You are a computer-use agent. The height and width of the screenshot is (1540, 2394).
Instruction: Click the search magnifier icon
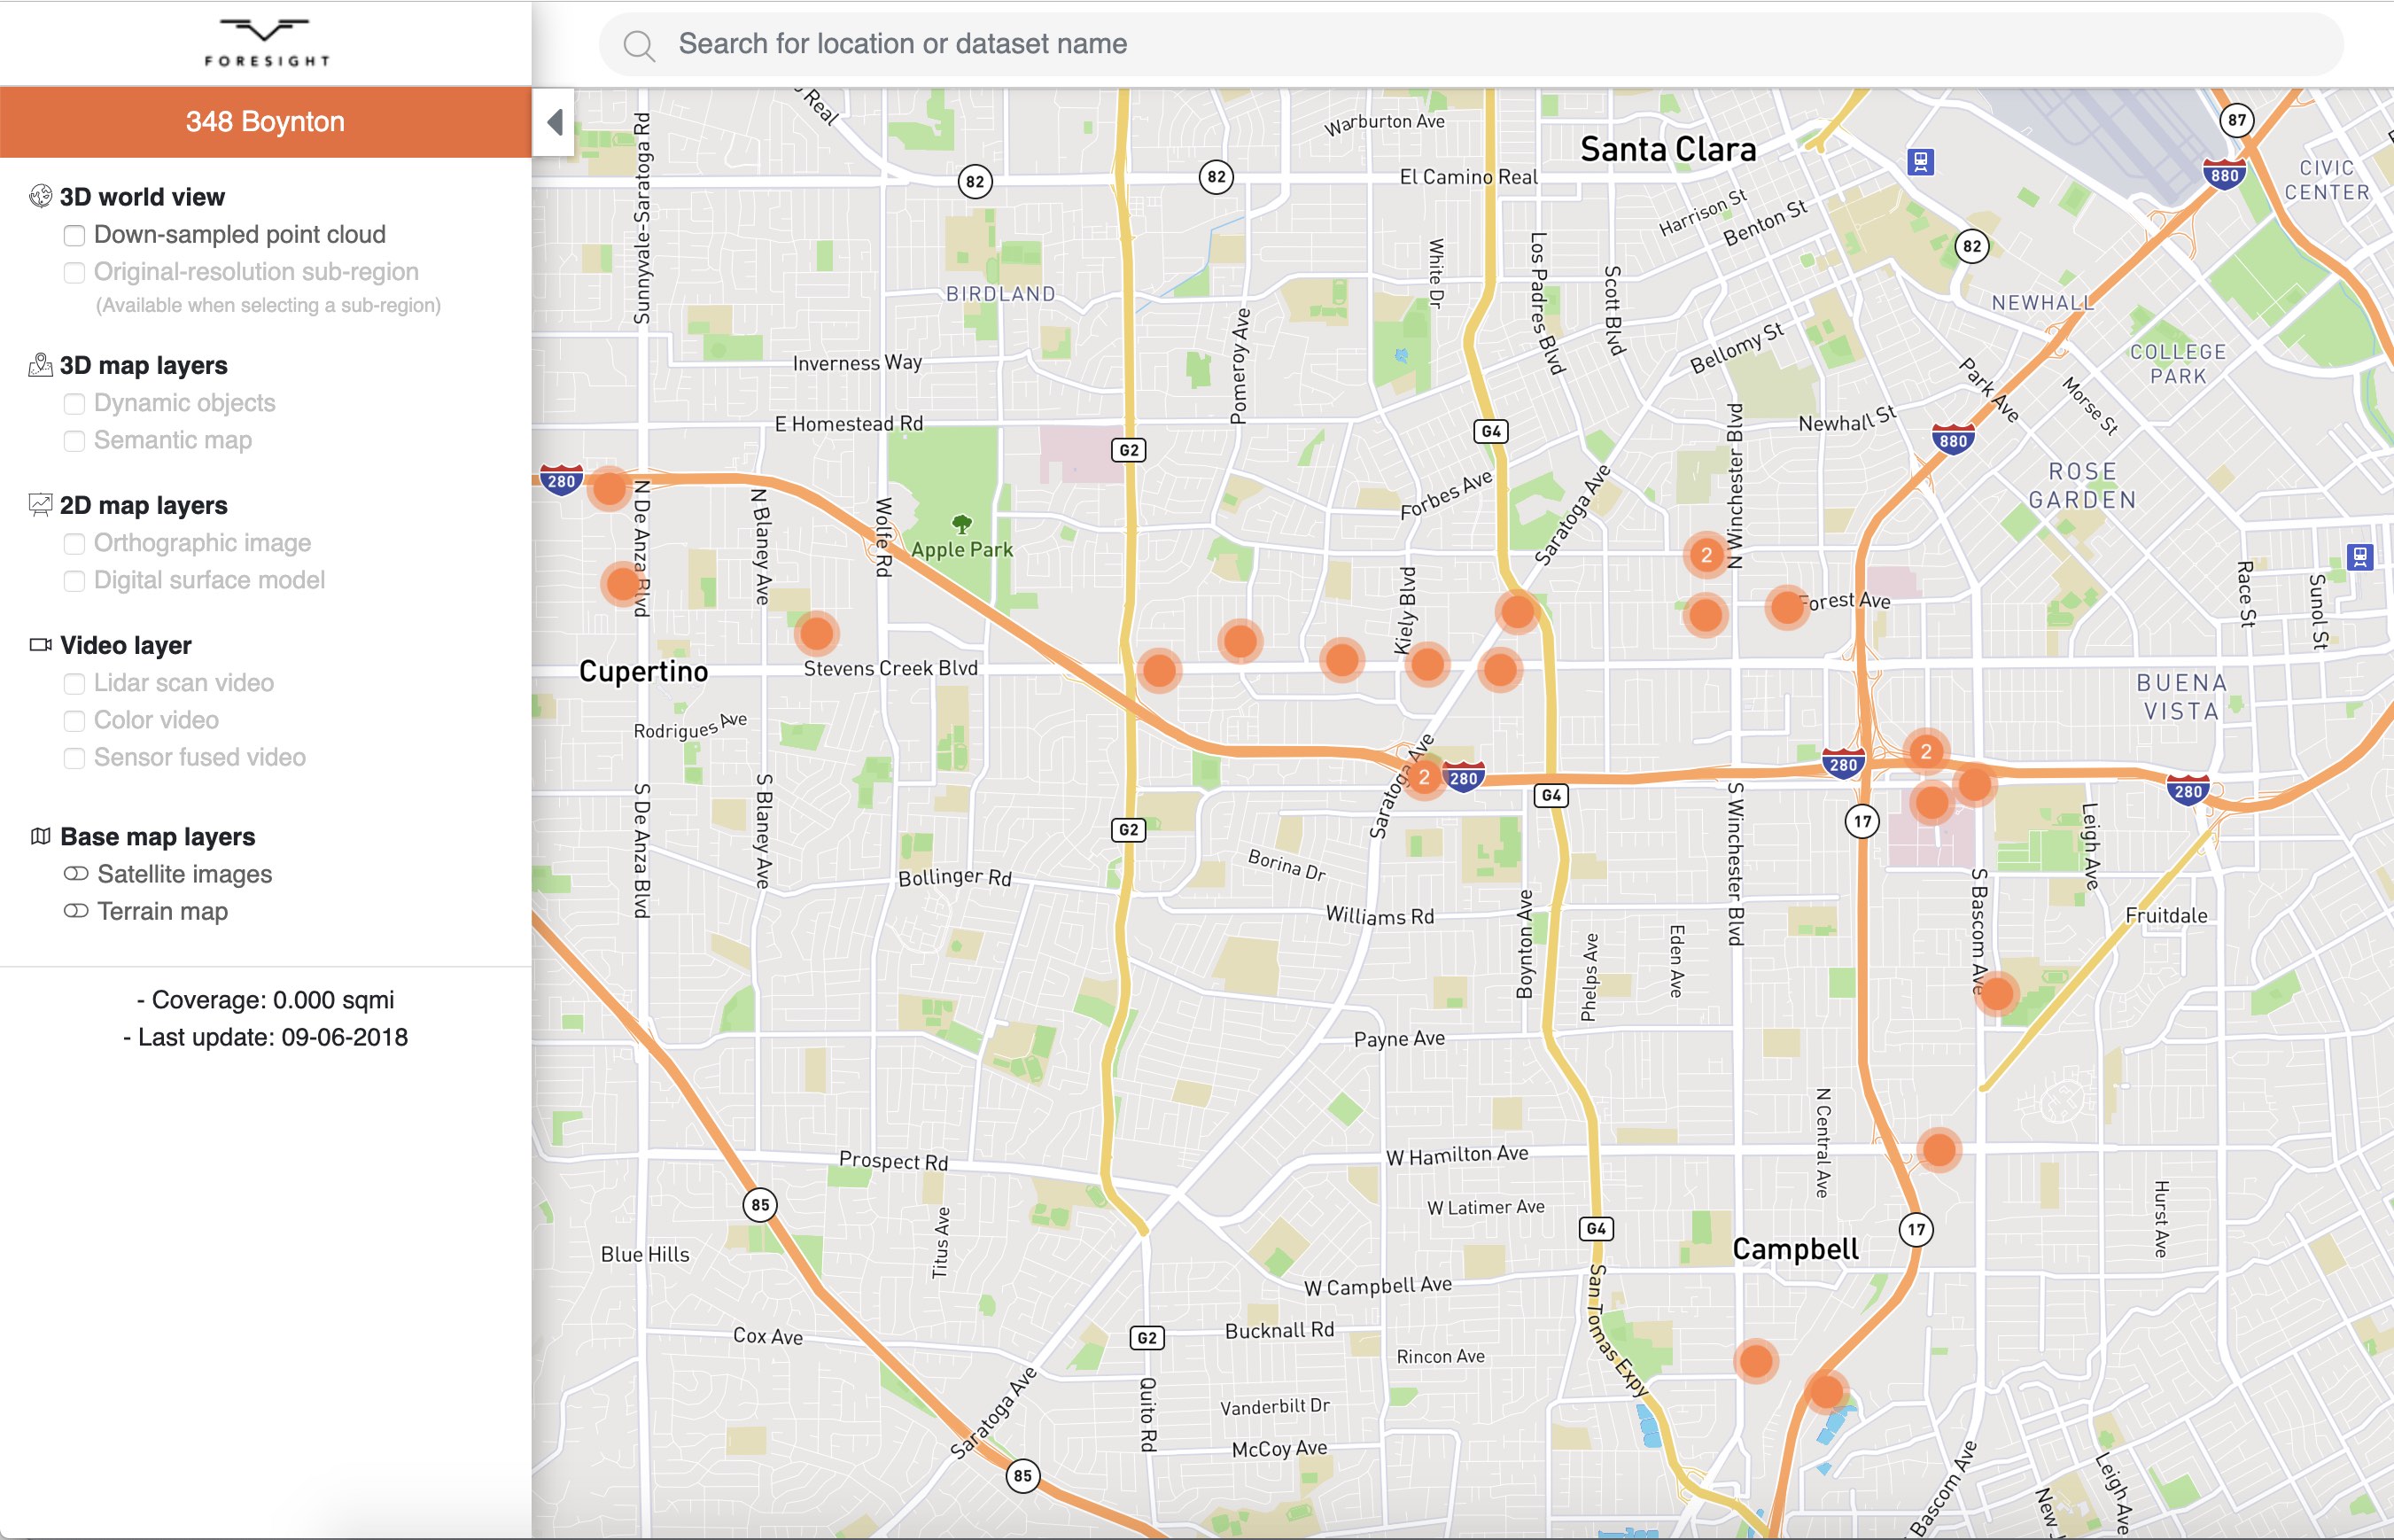click(639, 45)
